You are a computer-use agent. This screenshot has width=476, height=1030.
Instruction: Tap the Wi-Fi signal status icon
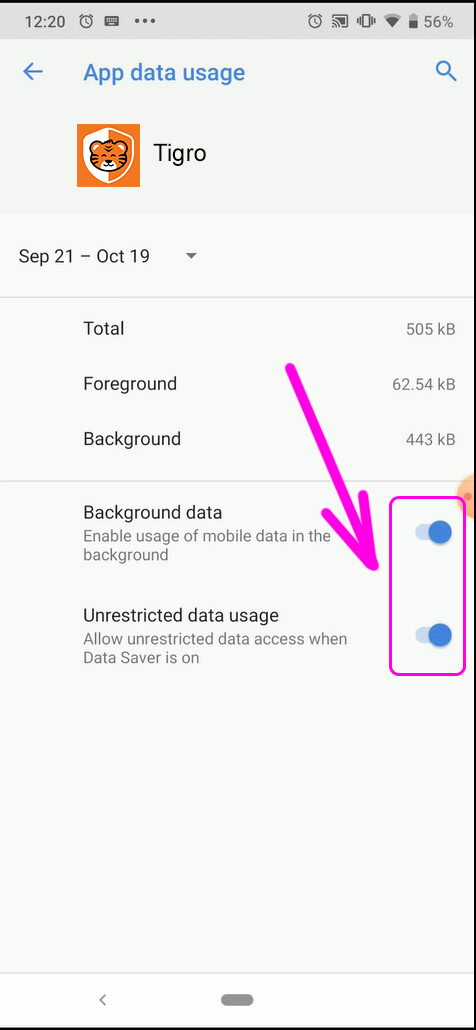(393, 22)
